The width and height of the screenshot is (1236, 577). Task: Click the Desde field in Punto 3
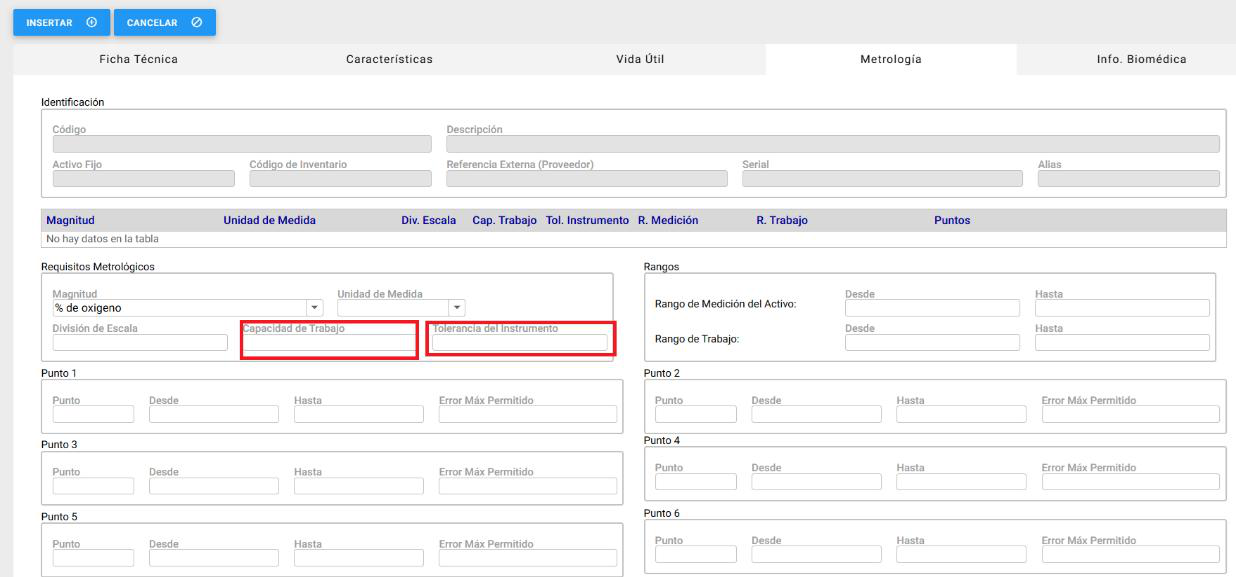pos(214,486)
